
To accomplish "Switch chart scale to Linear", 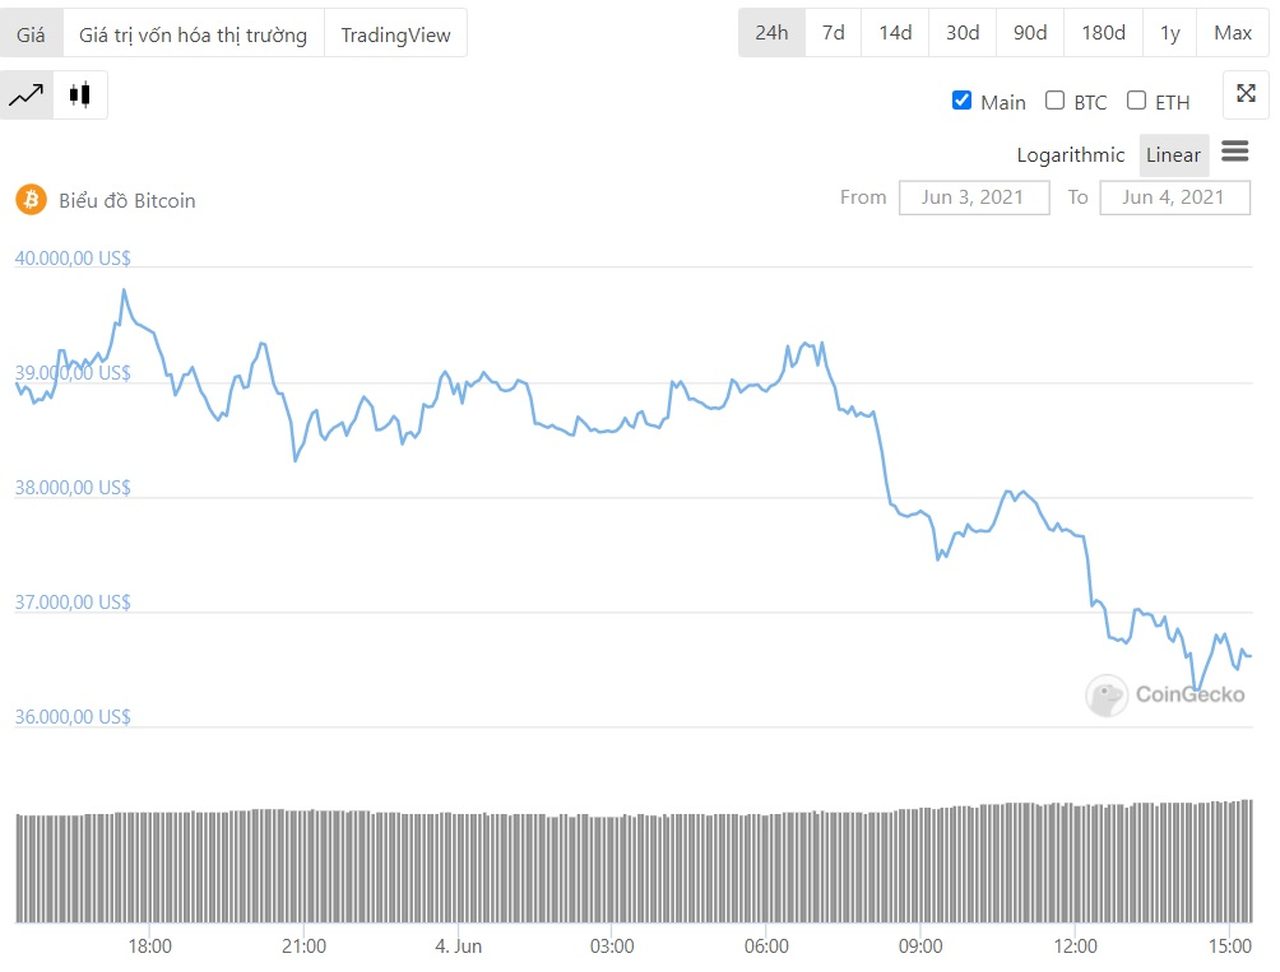I will tap(1173, 155).
